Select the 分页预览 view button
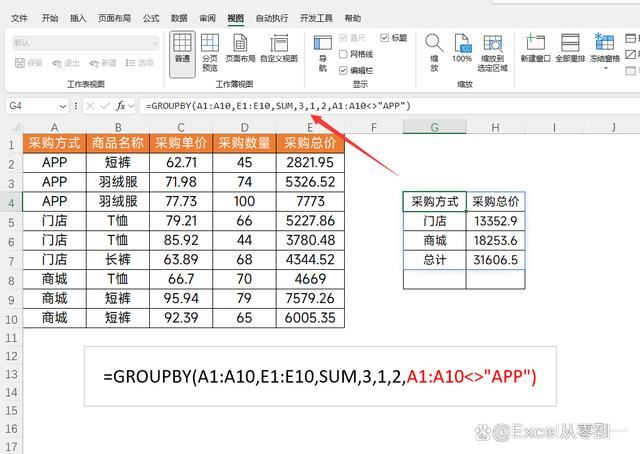The height and width of the screenshot is (454, 640). (210, 53)
